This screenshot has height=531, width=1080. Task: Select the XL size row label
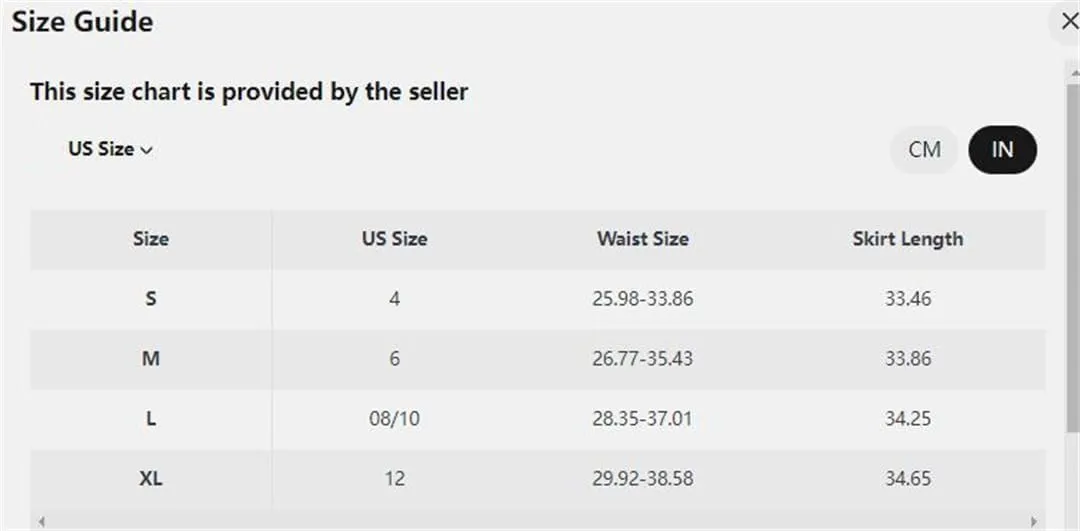[x=151, y=479]
